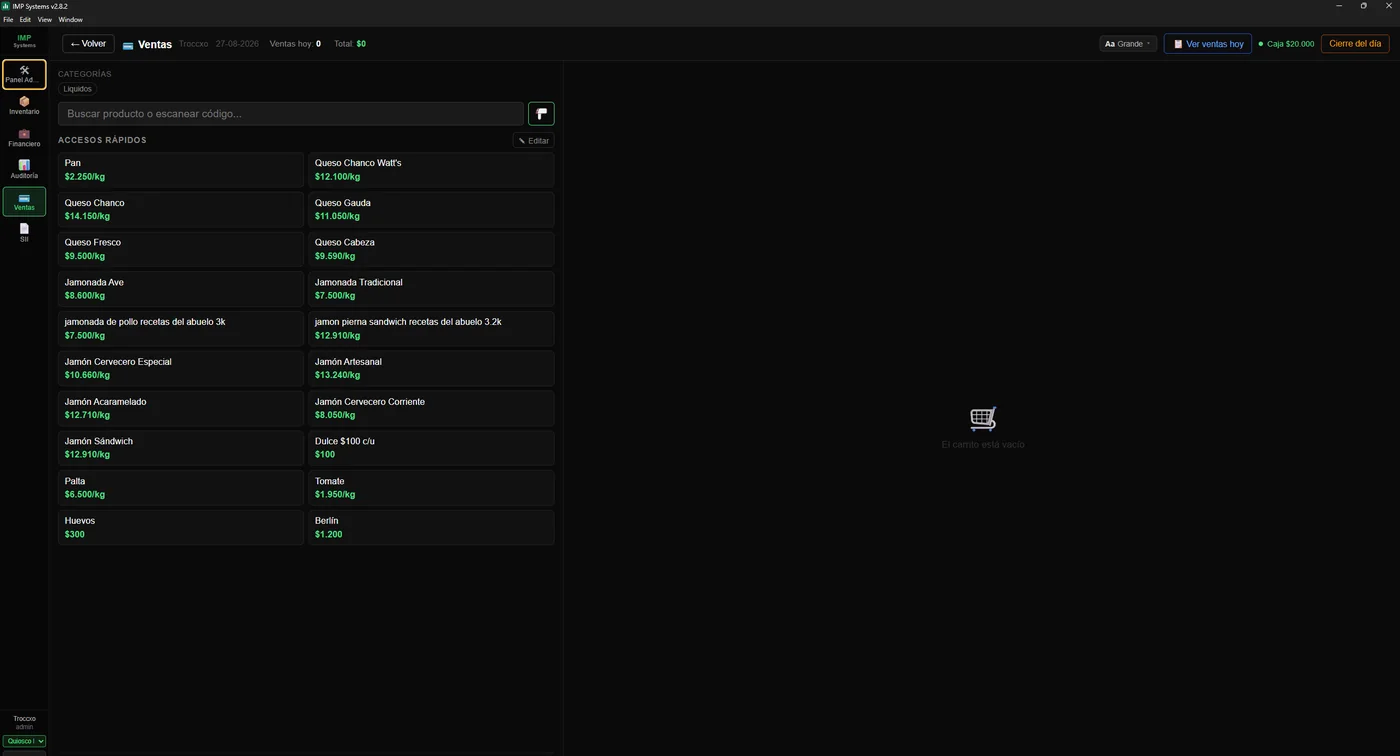Select Jamón Sándwich product
The image size is (1400, 756).
click(180, 448)
